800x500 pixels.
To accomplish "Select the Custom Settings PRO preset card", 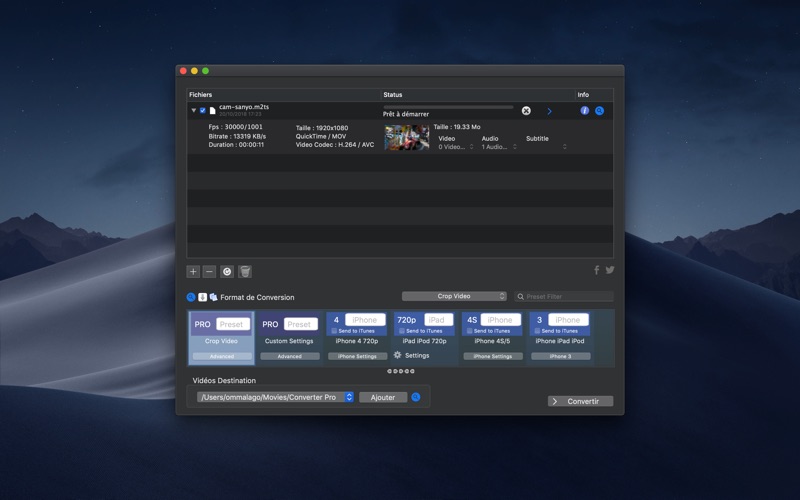I will tap(289, 338).
